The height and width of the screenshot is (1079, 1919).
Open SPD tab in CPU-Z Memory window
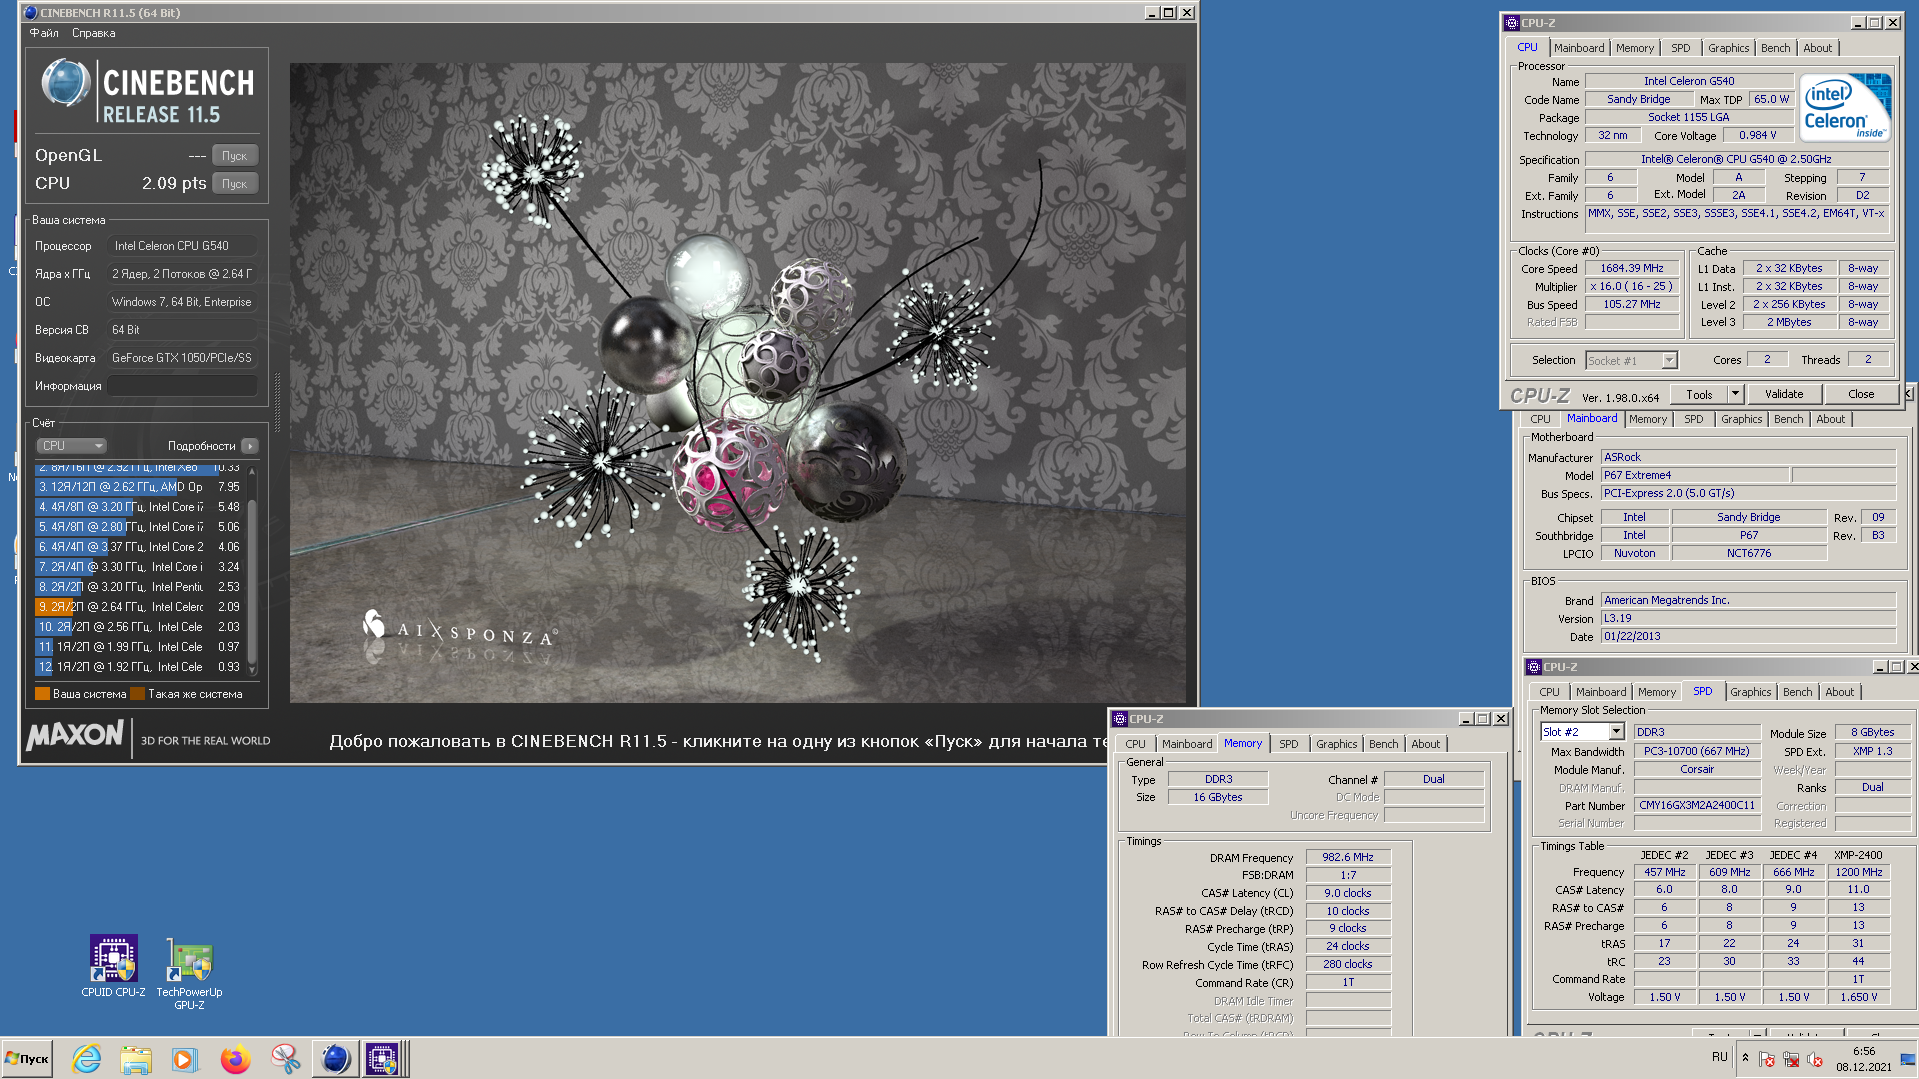tap(1288, 744)
